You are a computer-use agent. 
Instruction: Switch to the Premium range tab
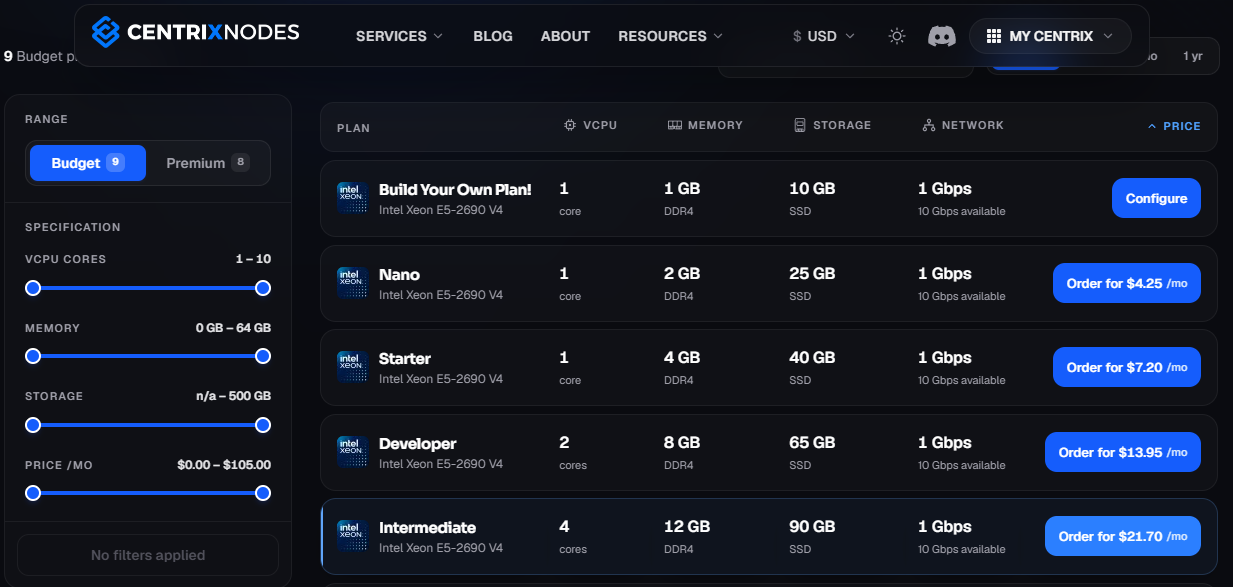coord(207,163)
